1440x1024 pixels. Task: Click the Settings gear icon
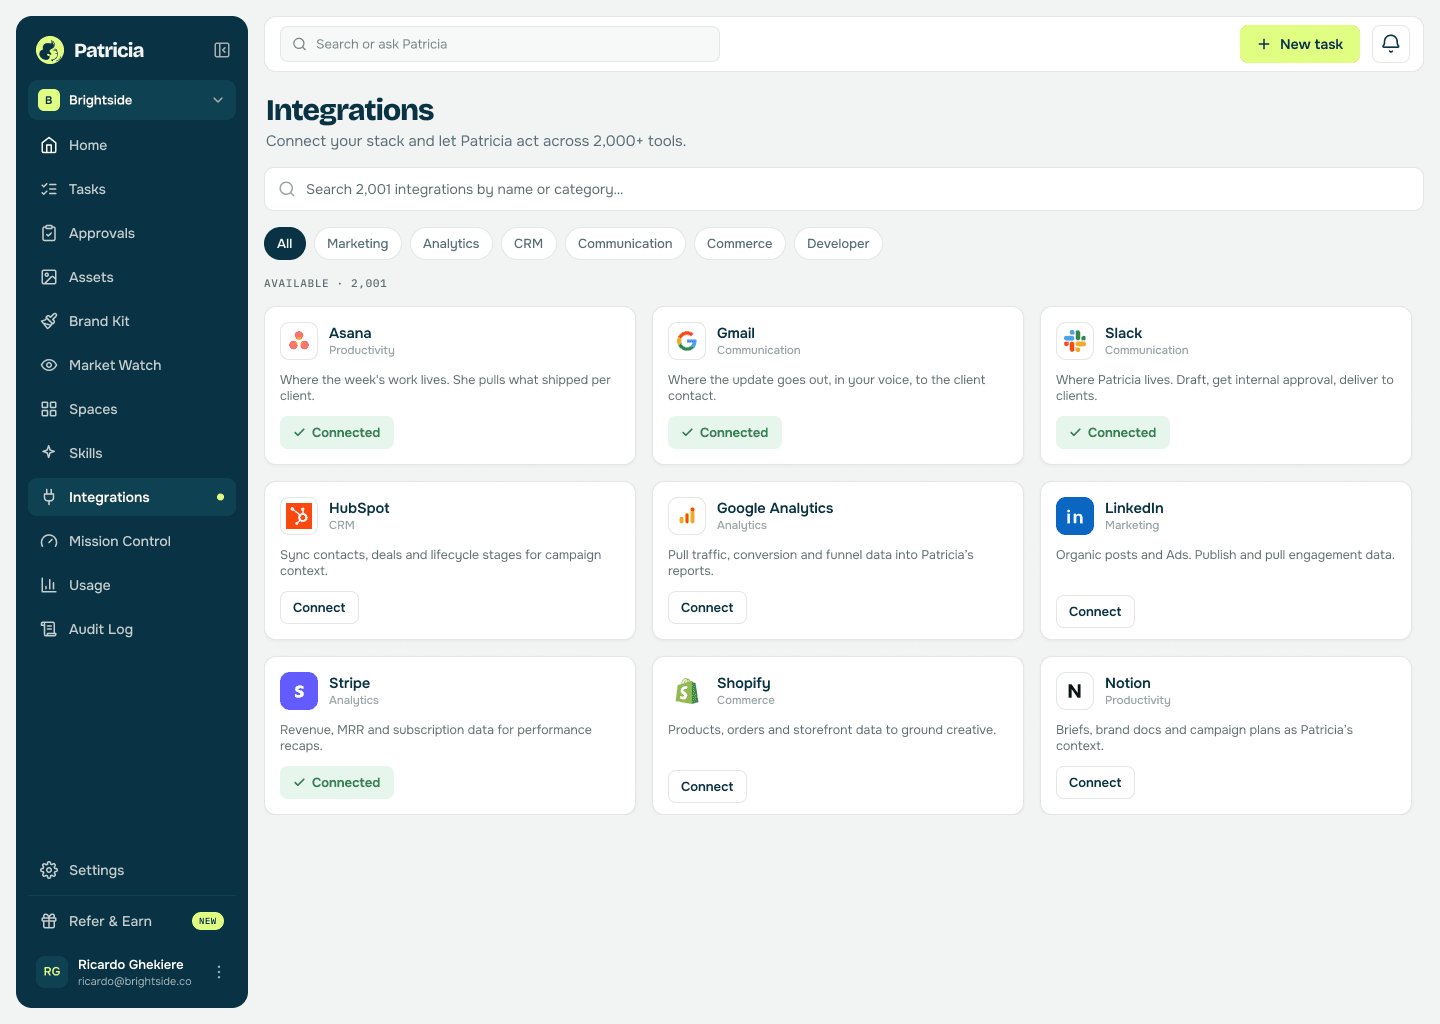point(49,870)
